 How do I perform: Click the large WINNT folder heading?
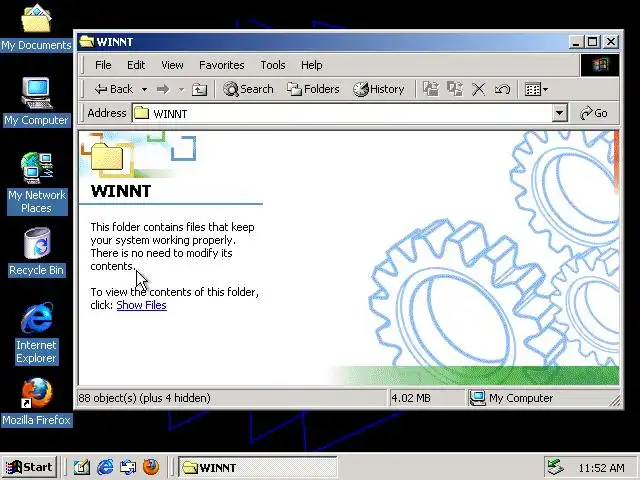click(121, 191)
